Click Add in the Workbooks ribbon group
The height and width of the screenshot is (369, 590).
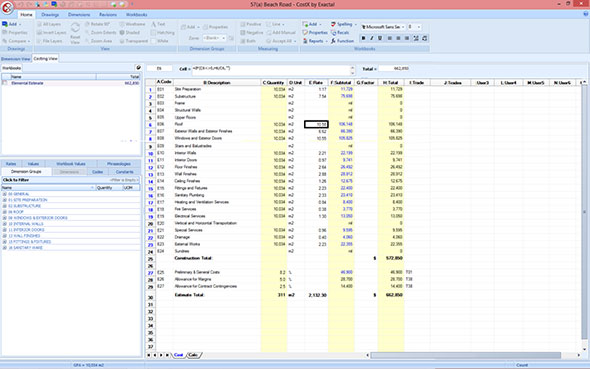click(x=311, y=24)
